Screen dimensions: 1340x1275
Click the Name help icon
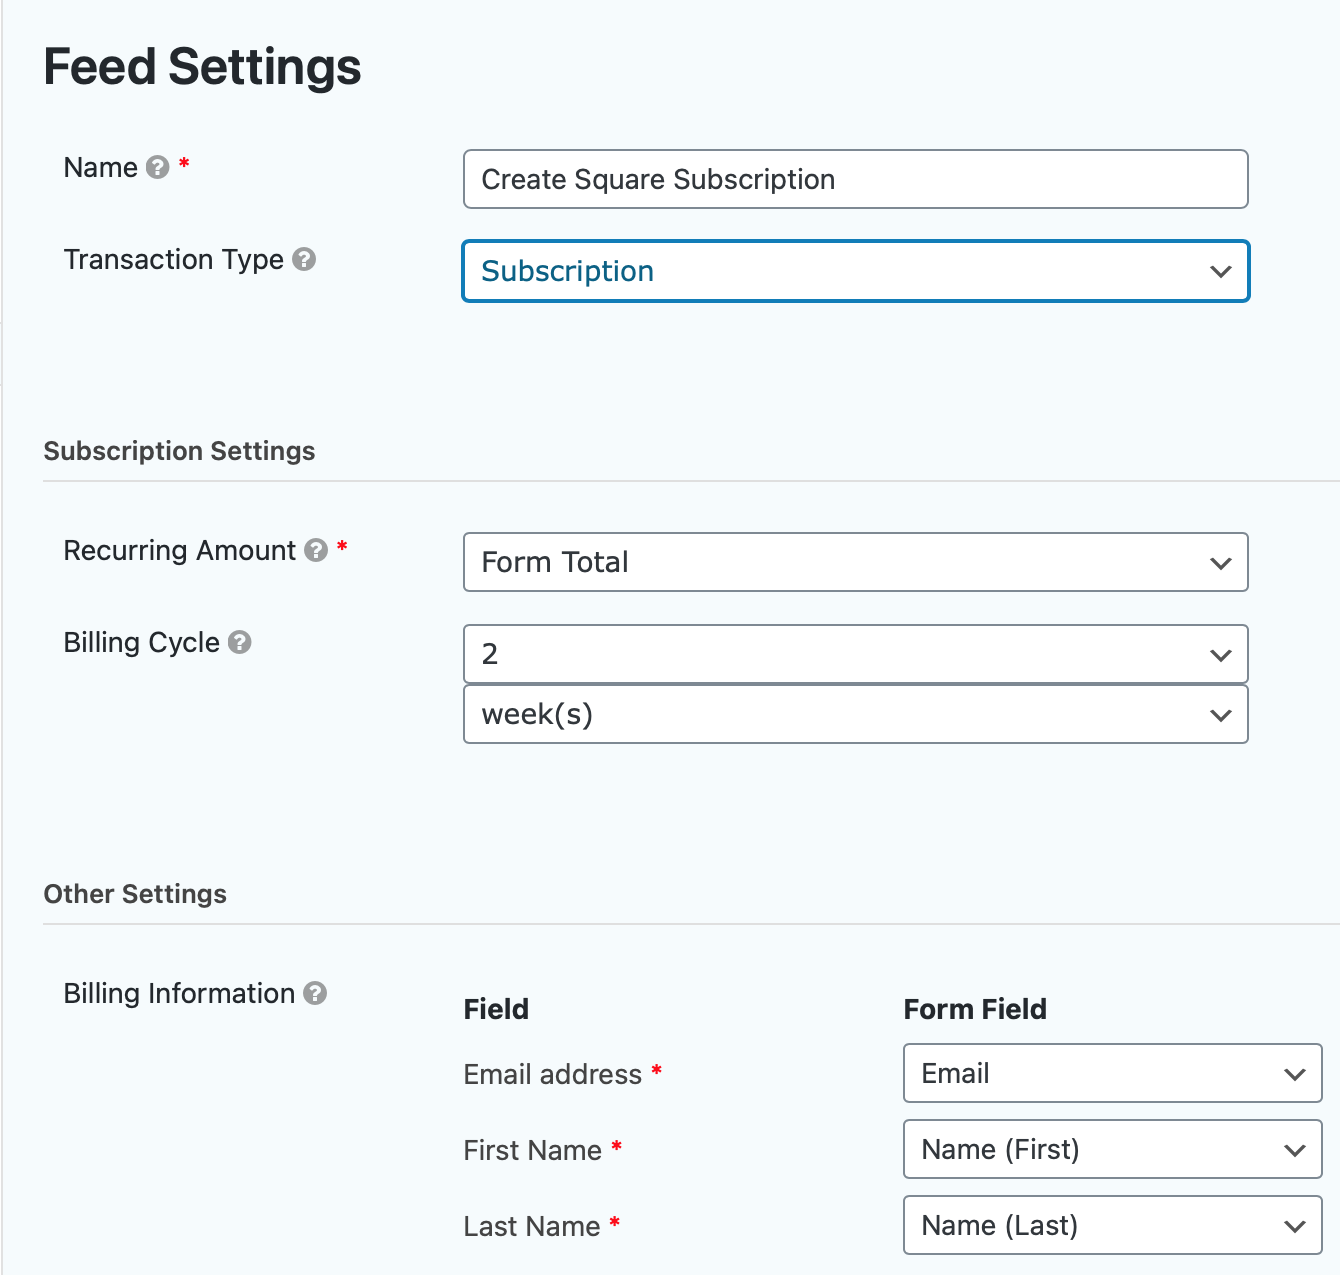[x=158, y=167]
